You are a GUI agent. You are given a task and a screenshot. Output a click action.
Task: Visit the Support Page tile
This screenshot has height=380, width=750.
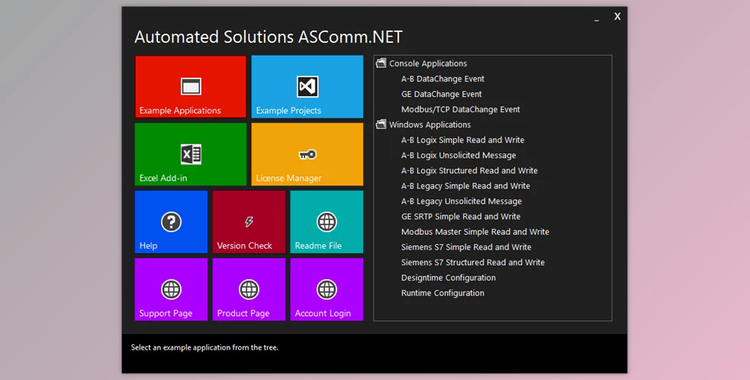[x=171, y=290]
